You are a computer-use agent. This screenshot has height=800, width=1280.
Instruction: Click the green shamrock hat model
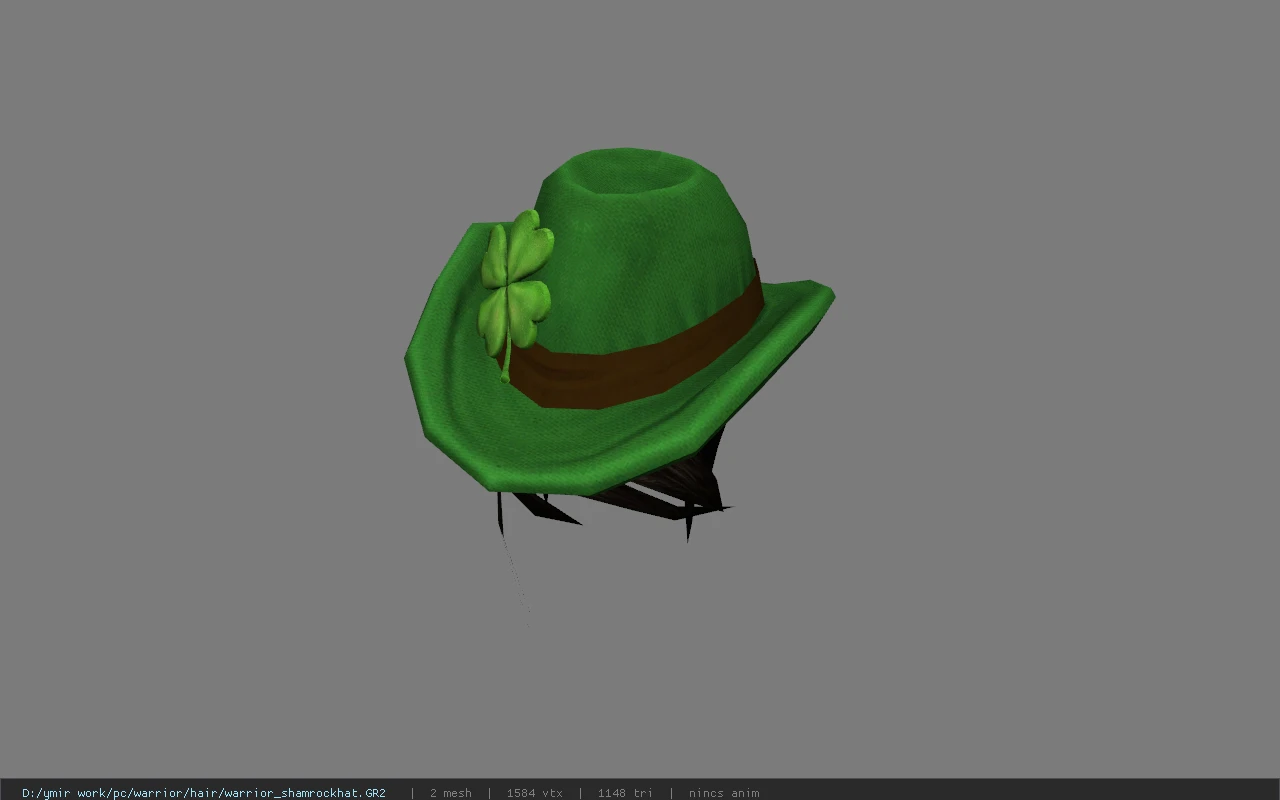(x=618, y=322)
